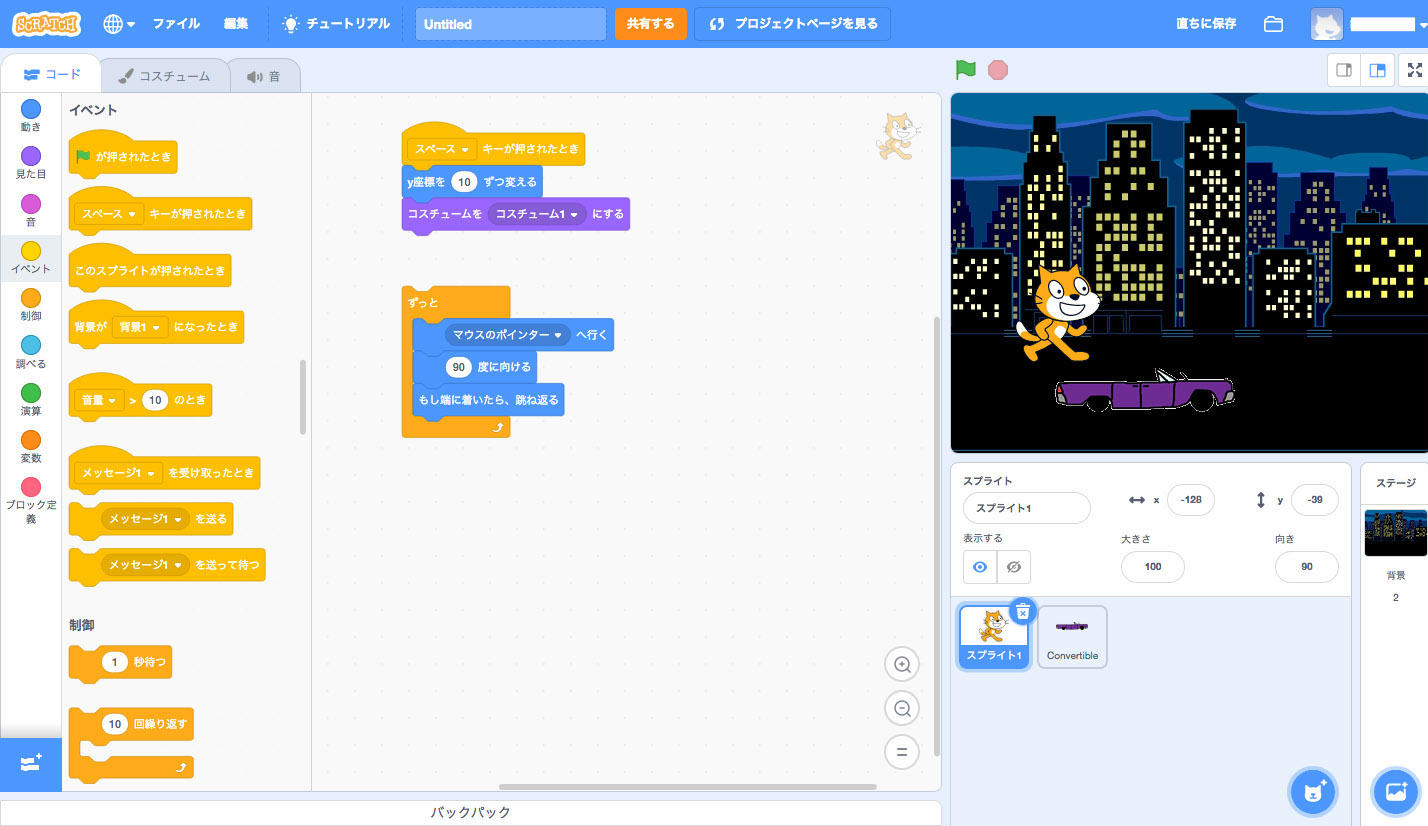
Task: Click value 10 in 音量 block
Action: 155,400
